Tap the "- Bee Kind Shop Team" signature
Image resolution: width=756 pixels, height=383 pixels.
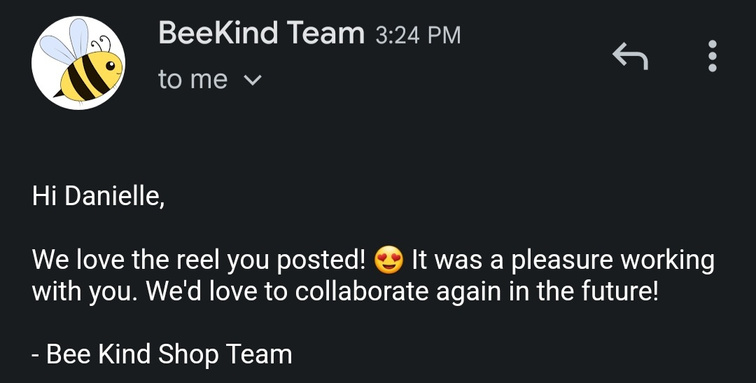(162, 355)
